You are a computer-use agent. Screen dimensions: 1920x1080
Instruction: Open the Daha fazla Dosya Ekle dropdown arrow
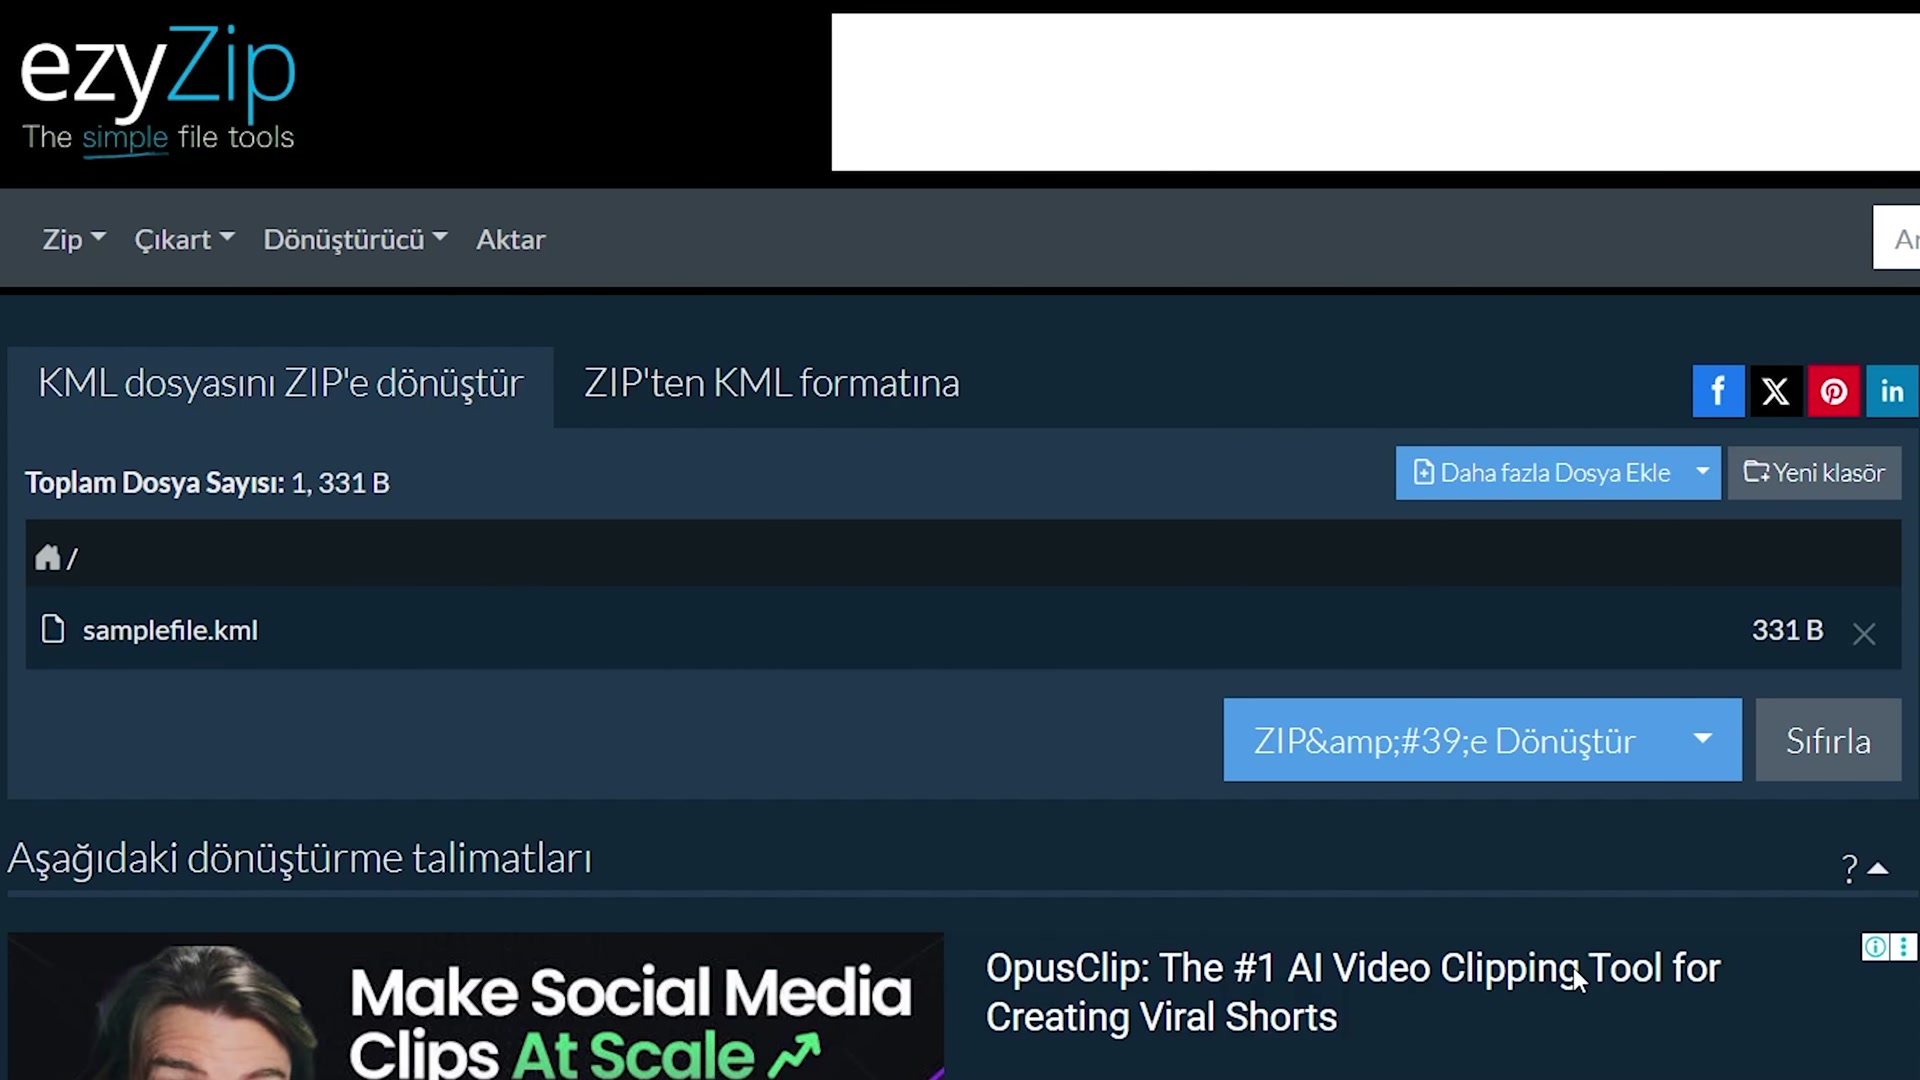pyautogui.click(x=1703, y=472)
